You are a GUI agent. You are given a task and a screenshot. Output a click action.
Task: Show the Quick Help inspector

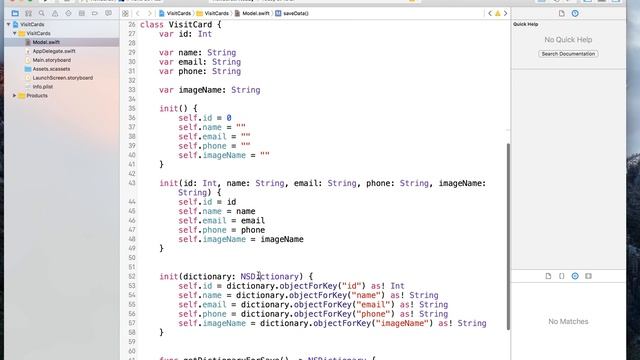point(575,13)
